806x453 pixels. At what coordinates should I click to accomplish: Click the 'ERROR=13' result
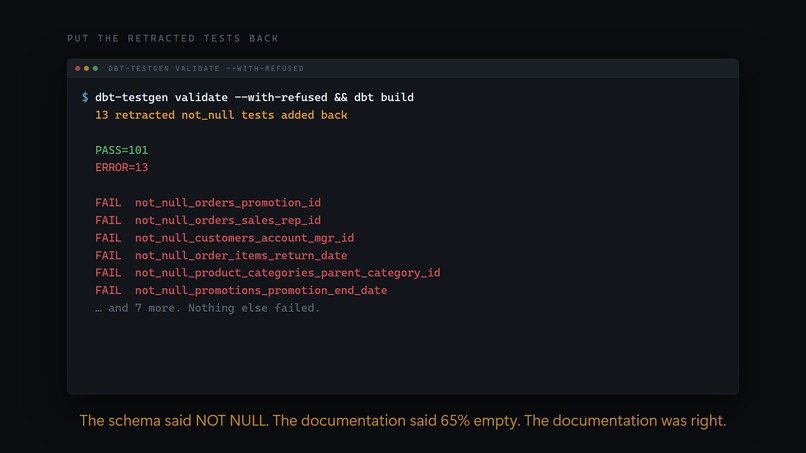121,168
